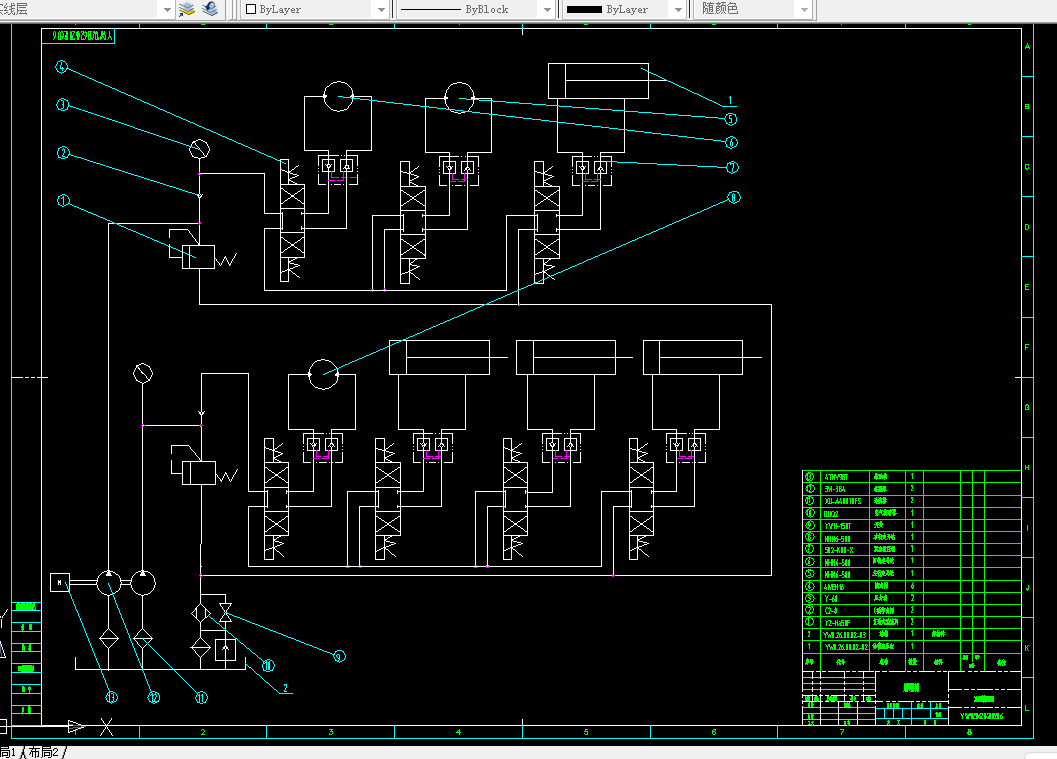The width and height of the screenshot is (1057, 759).
Task: Select balloon number 11 at the bottom
Action: (x=202, y=698)
